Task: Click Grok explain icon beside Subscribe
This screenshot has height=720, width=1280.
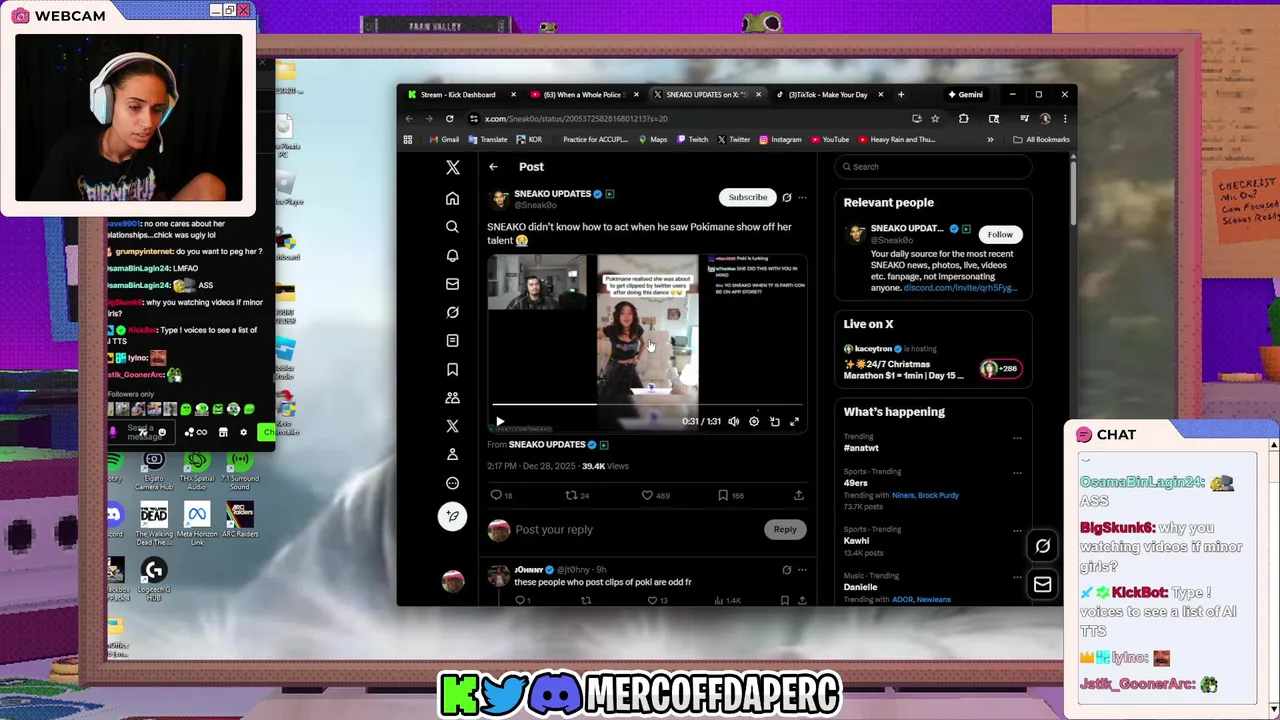Action: [x=787, y=197]
